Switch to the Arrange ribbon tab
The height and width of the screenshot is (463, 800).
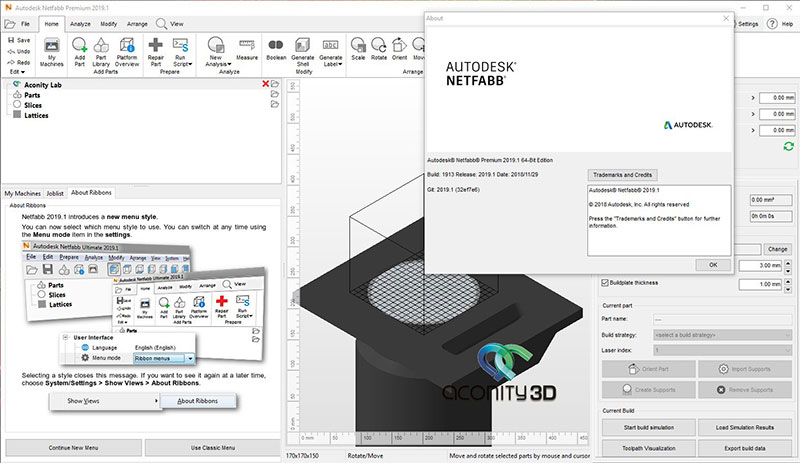point(137,24)
